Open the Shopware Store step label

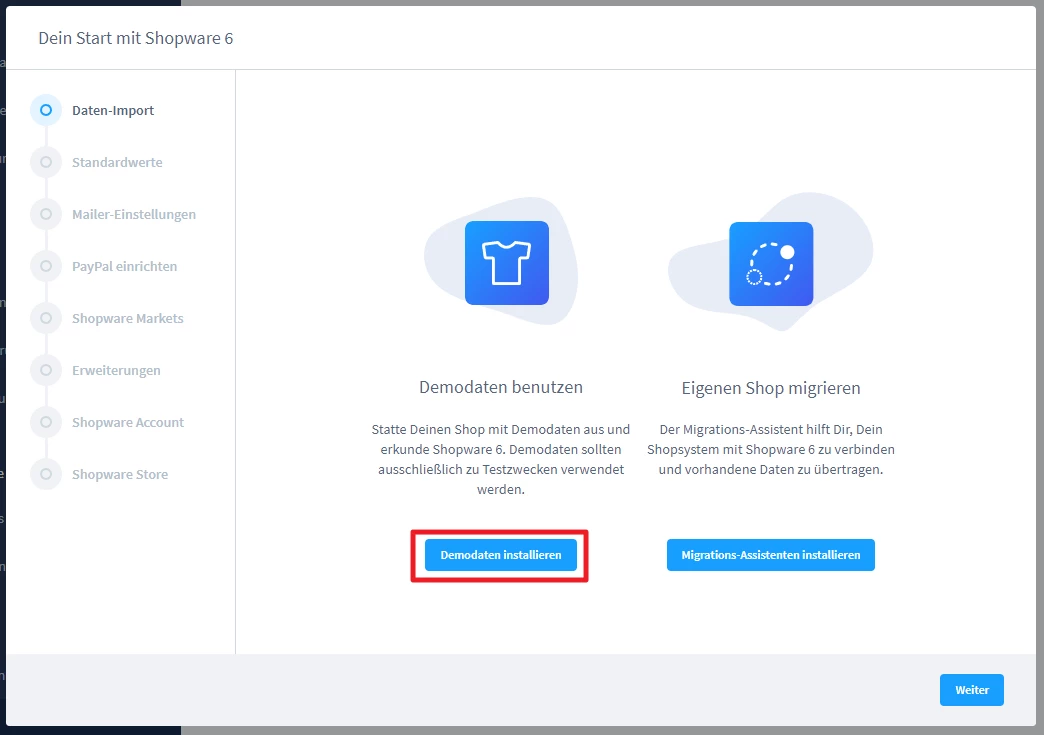click(120, 474)
